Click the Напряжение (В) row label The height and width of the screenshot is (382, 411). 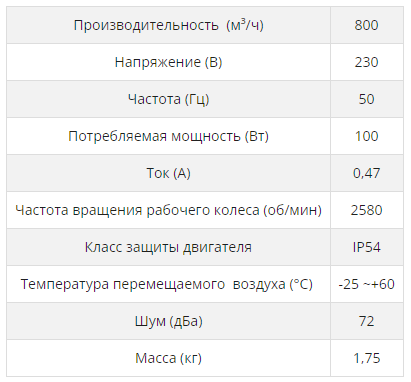coord(168,62)
